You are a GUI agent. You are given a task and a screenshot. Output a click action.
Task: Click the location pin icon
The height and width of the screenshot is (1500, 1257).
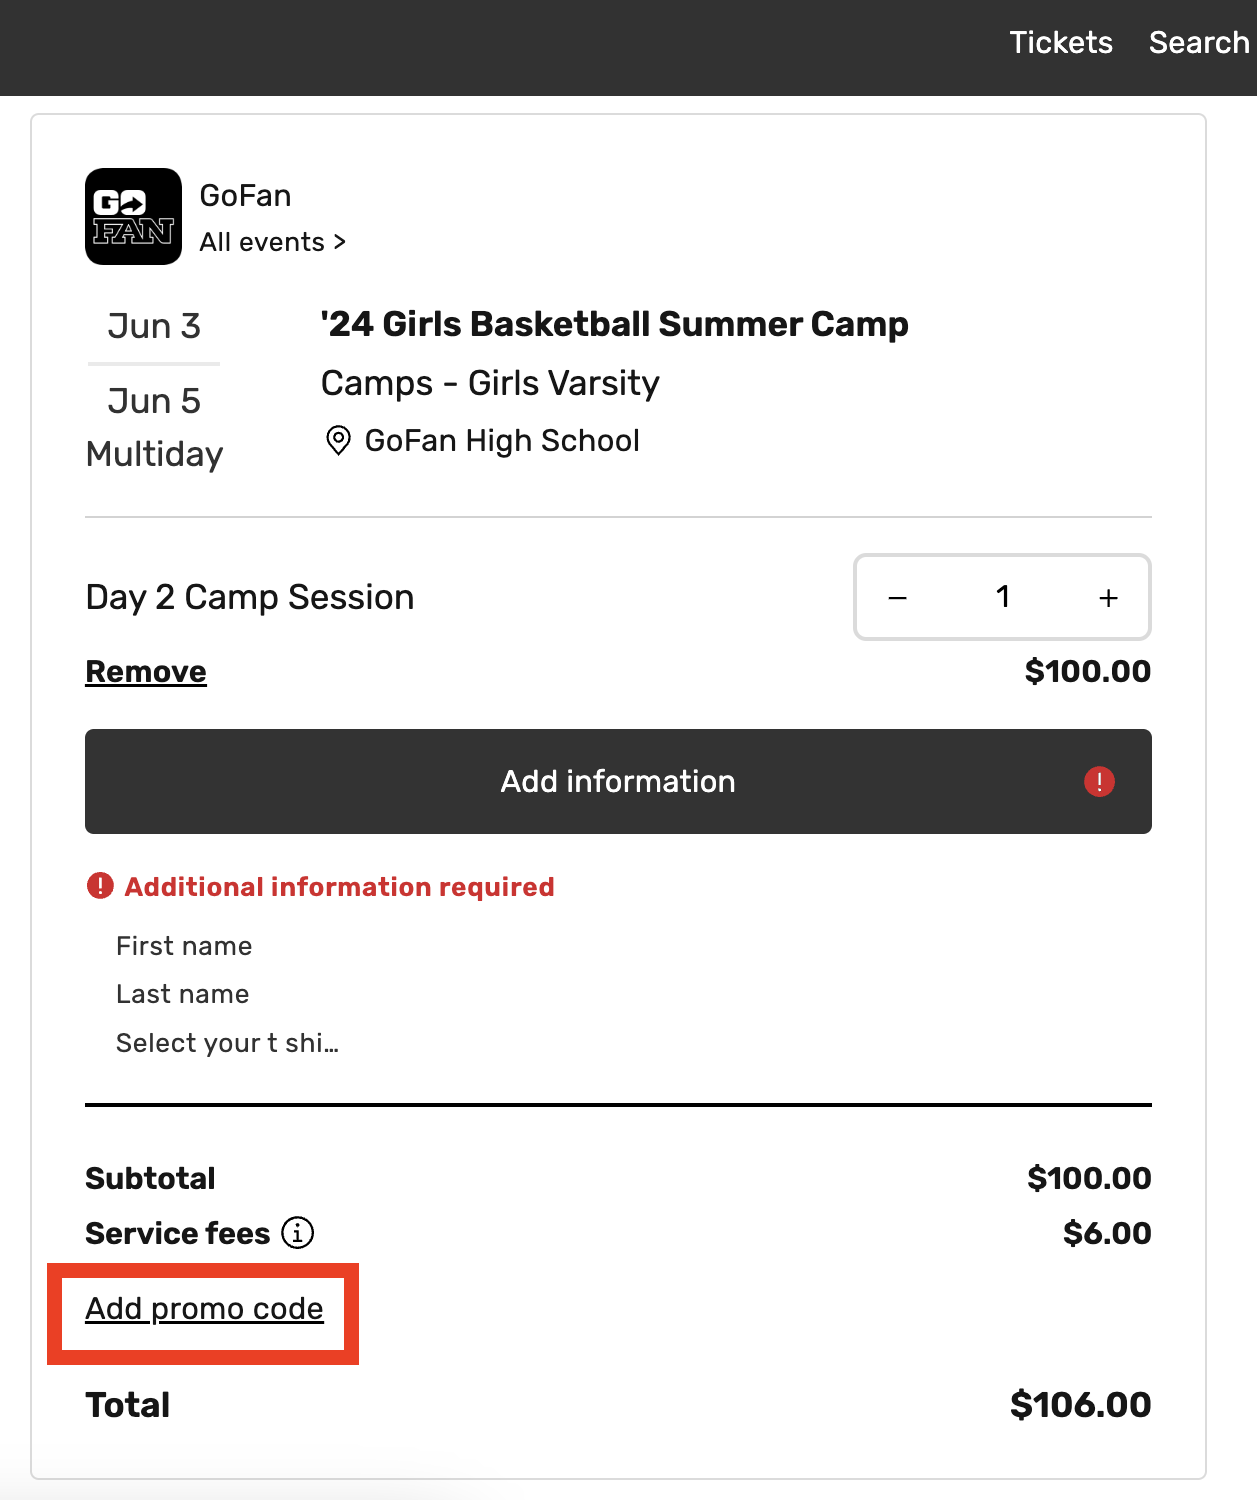[x=338, y=440]
